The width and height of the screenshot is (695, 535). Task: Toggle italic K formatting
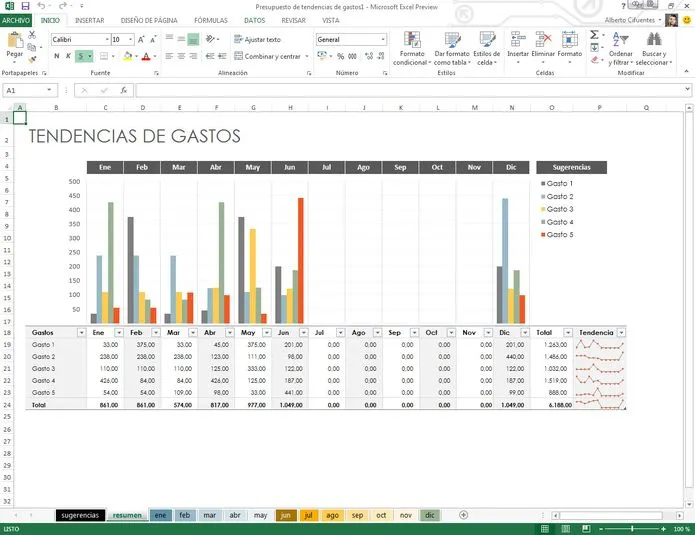(68, 56)
